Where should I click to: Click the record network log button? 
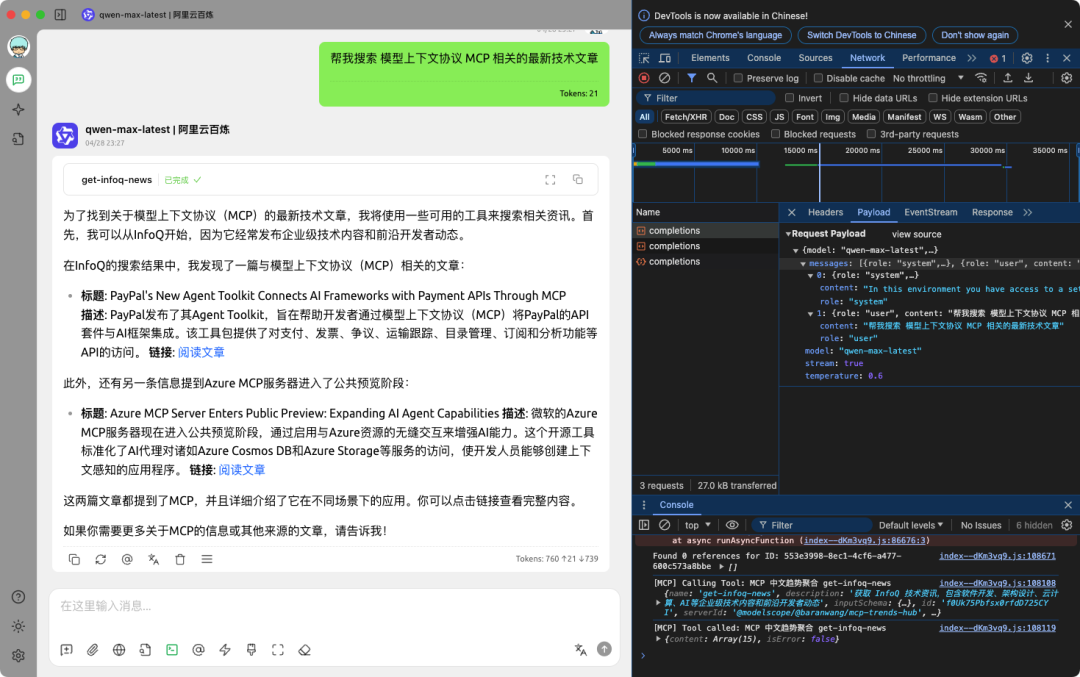tap(644, 78)
